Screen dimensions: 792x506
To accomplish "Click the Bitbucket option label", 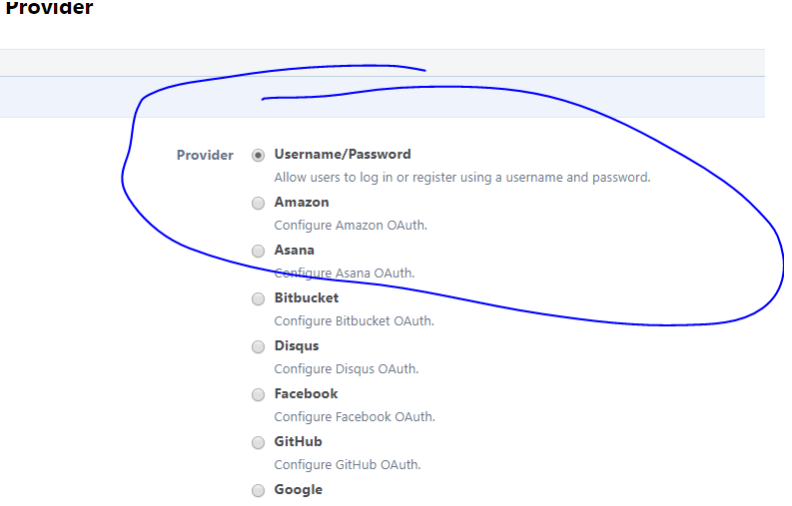I will point(306,298).
